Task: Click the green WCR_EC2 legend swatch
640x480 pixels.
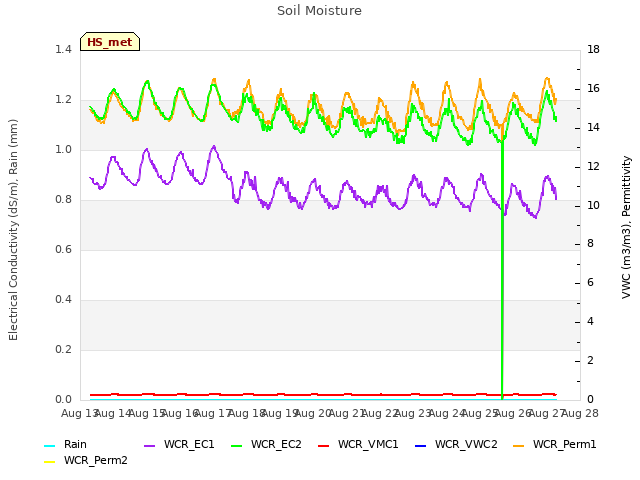Action: (x=237, y=445)
